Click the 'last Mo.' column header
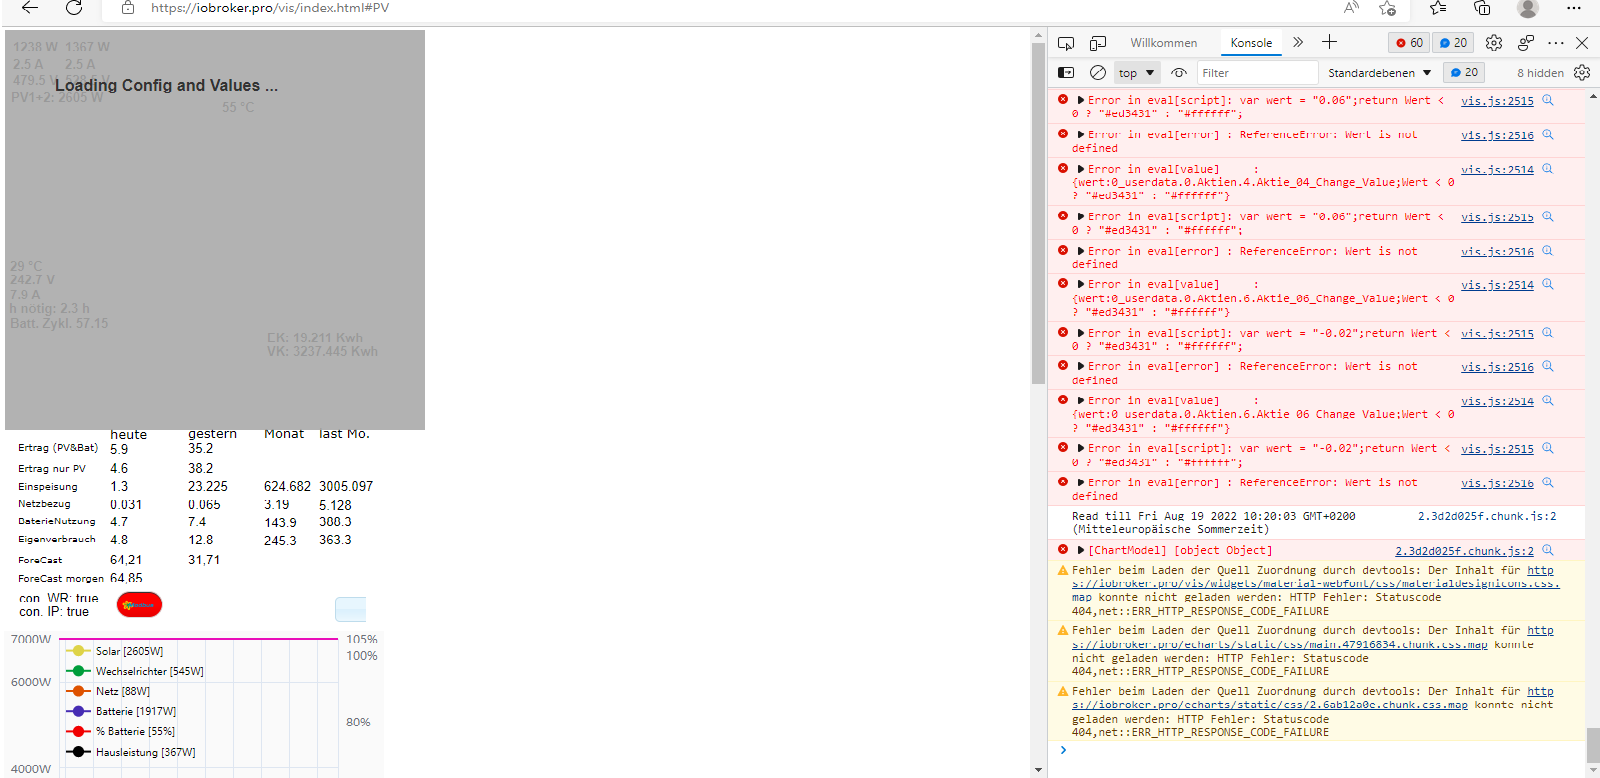The height and width of the screenshot is (778, 1600). 344,434
